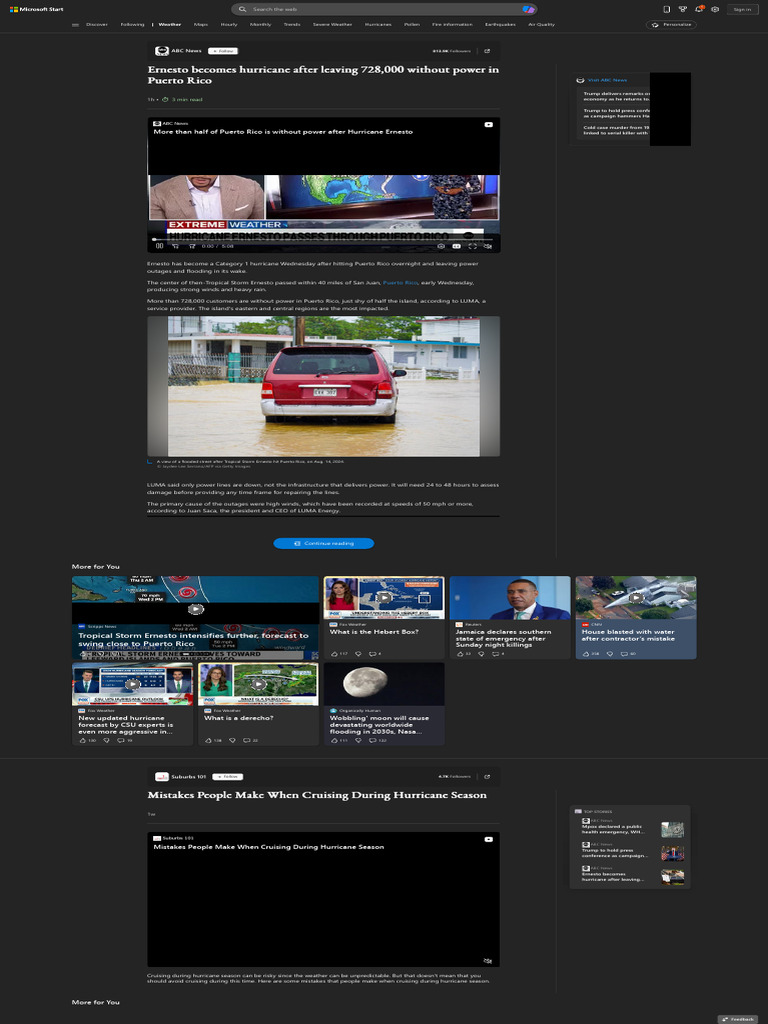Open Cold case murder sidebar story
This screenshot has width=768, height=1024.
(616, 130)
